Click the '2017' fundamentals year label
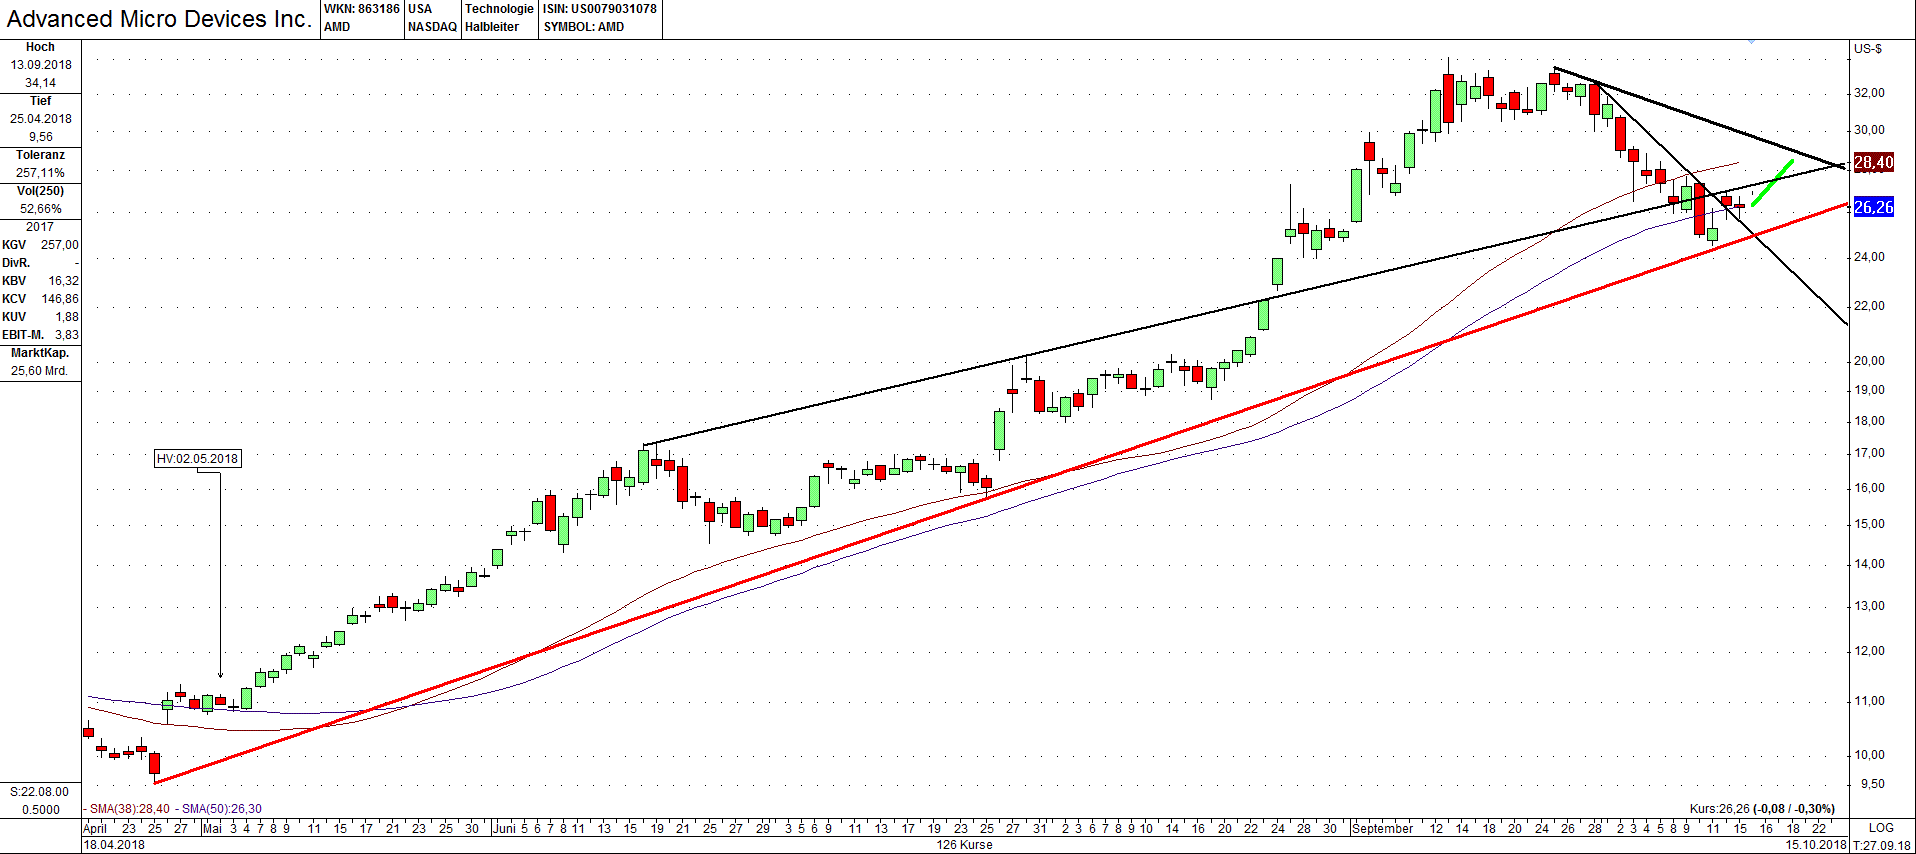The width and height of the screenshot is (1916, 854). tap(40, 227)
